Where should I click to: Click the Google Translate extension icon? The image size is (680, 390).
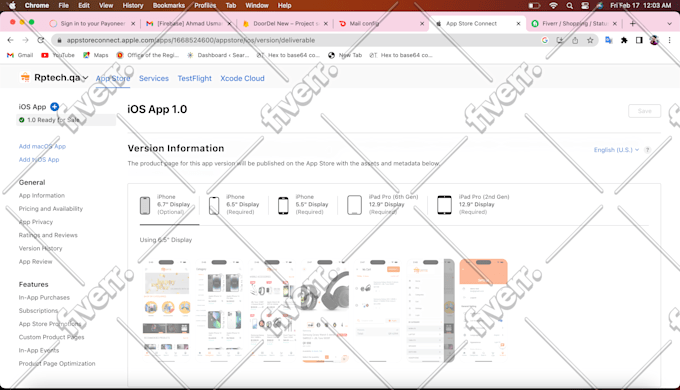(608, 40)
